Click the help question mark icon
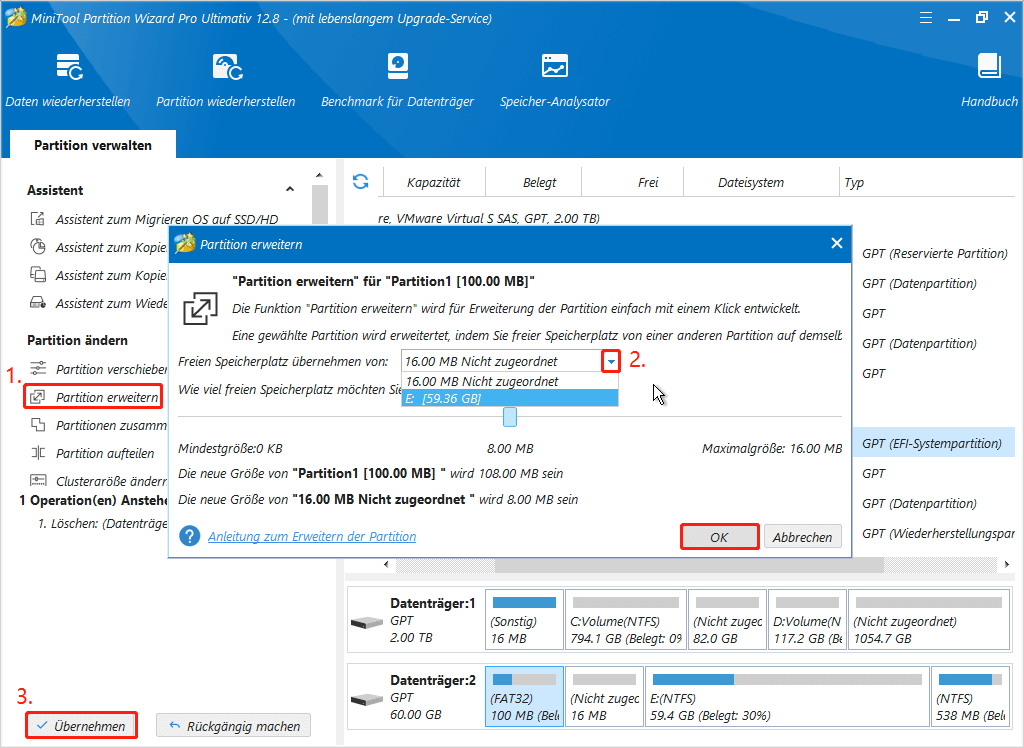1024x748 pixels. click(x=189, y=536)
